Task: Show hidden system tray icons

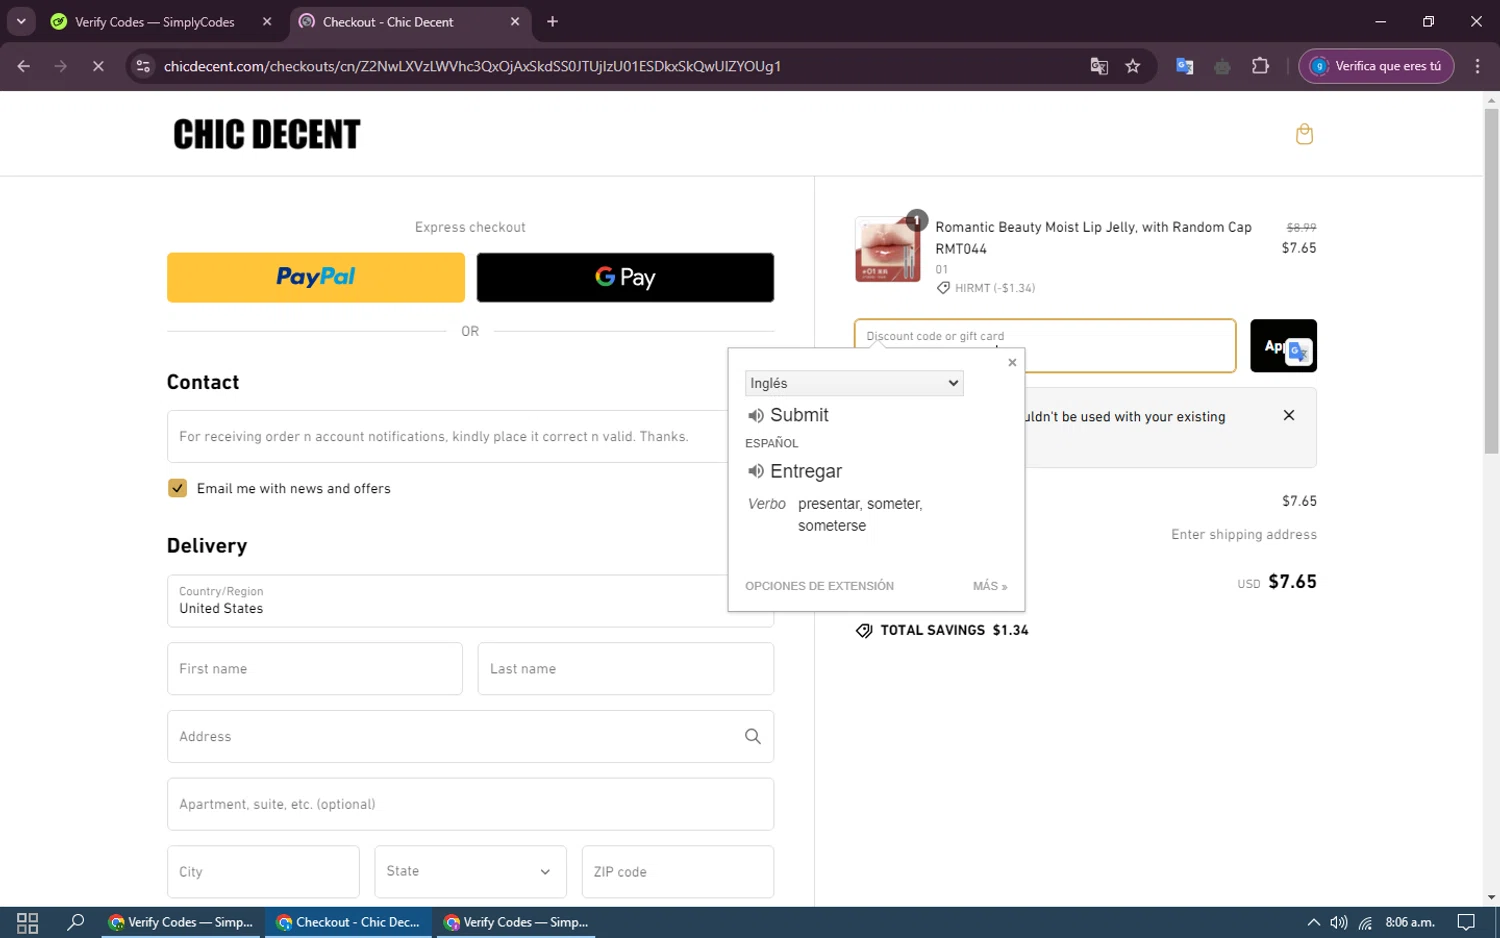Action: [1314, 922]
